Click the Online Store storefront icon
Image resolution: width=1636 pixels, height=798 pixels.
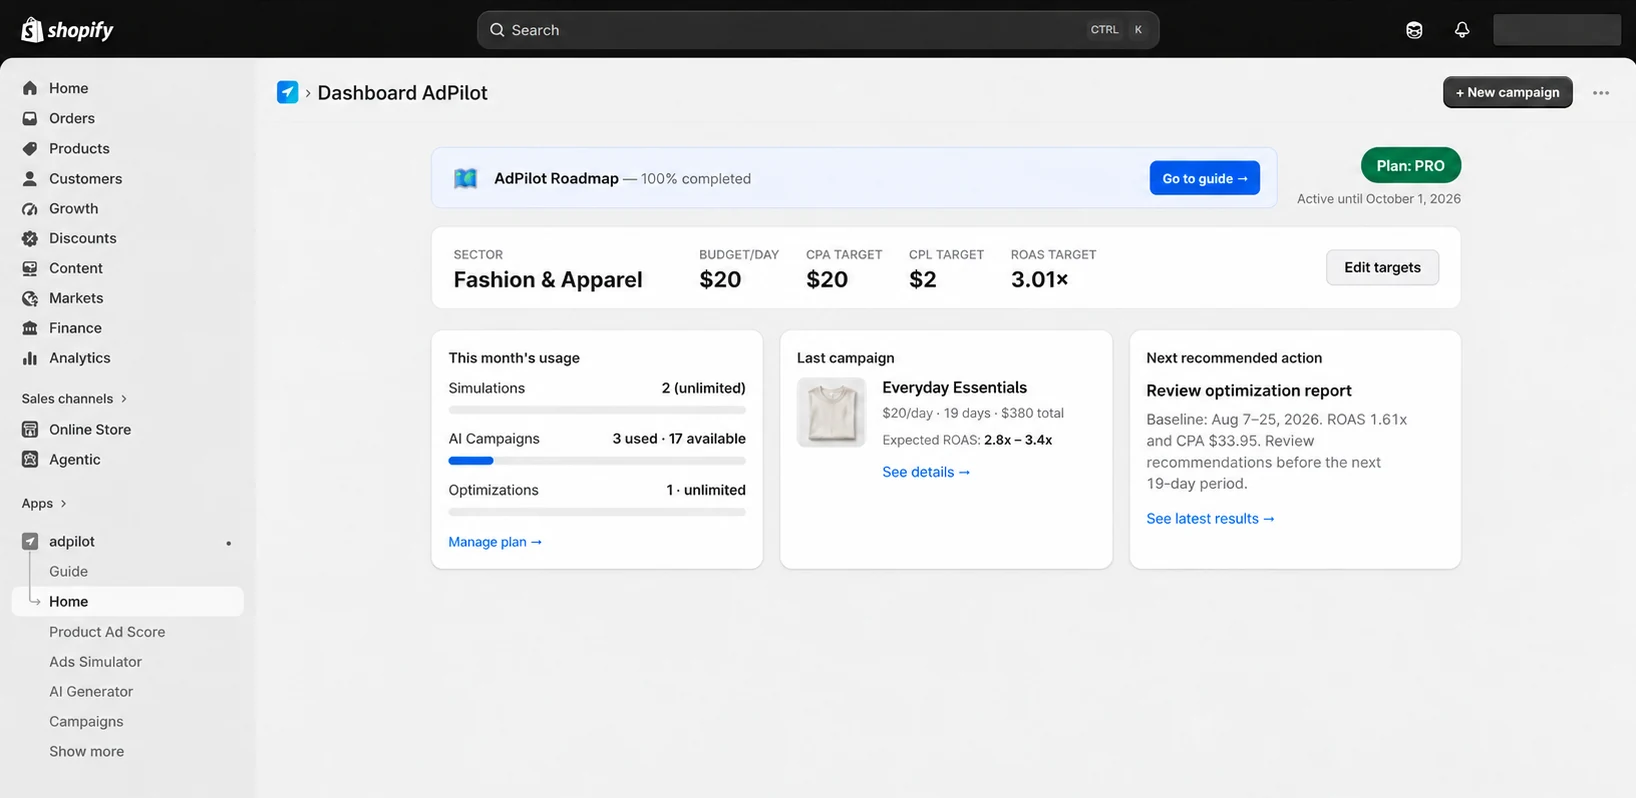[30, 429]
